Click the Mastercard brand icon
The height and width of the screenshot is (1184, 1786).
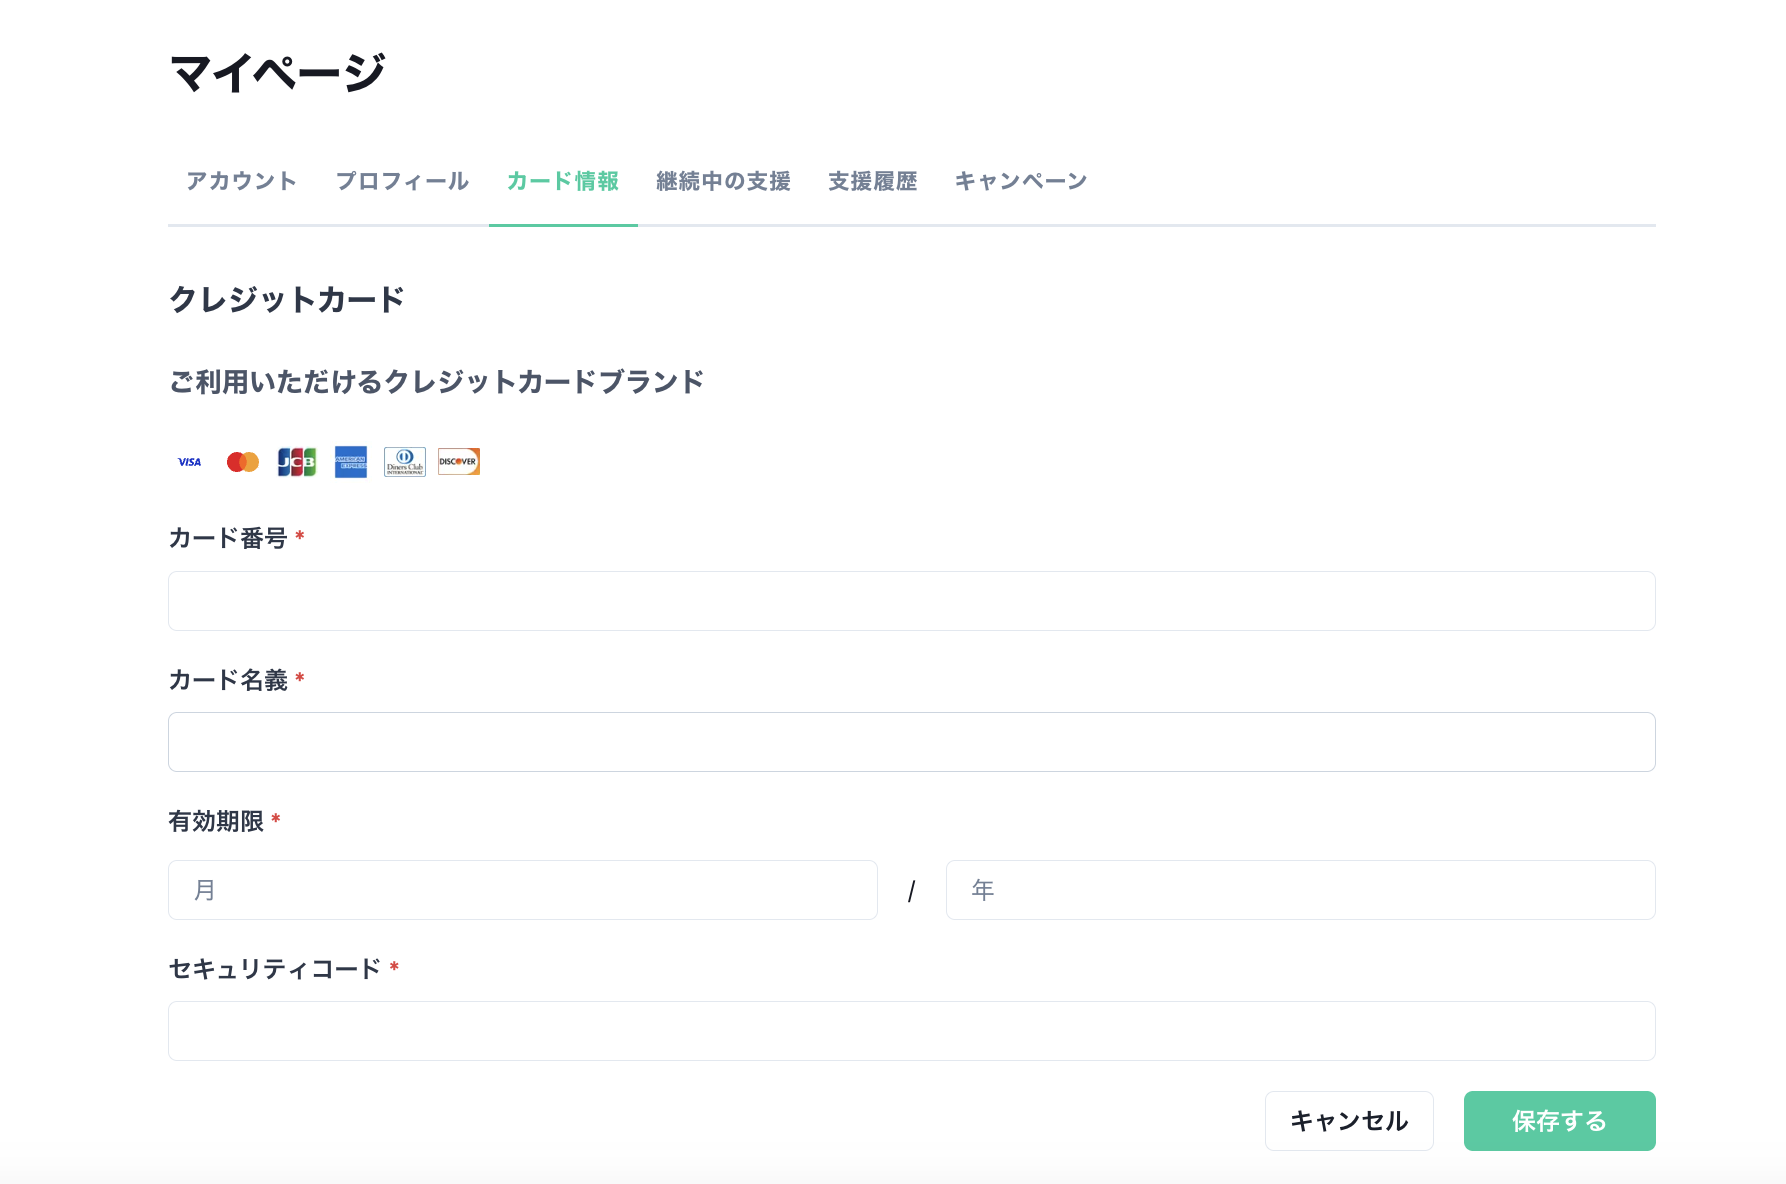tap(242, 461)
